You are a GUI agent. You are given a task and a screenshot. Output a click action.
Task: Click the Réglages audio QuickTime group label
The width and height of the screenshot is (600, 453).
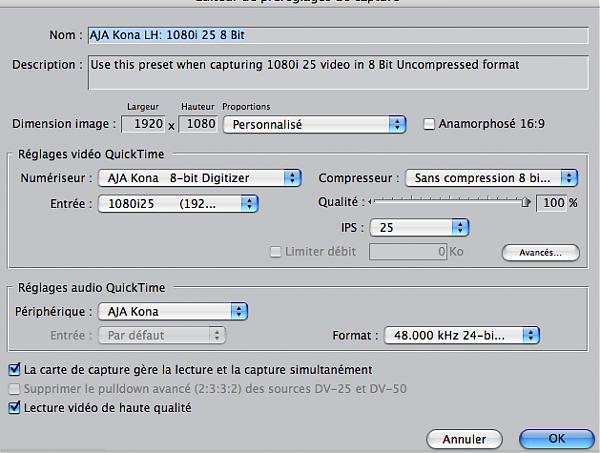pos(91,288)
